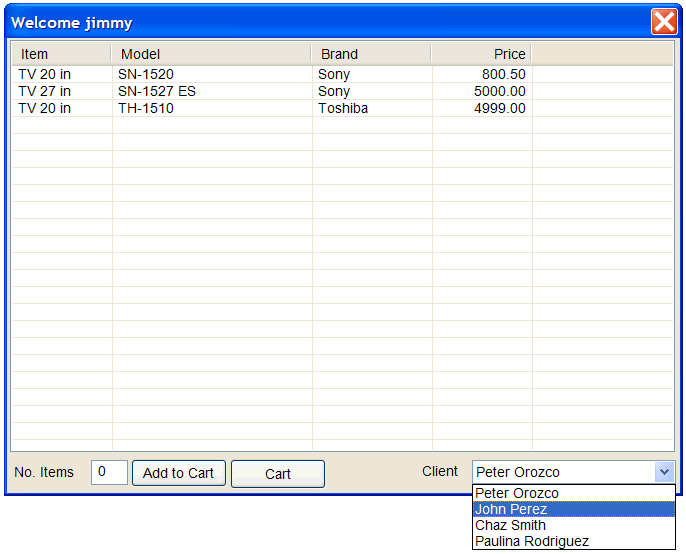Focus the No. Items input field
The width and height of the screenshot is (686, 554).
(x=109, y=472)
